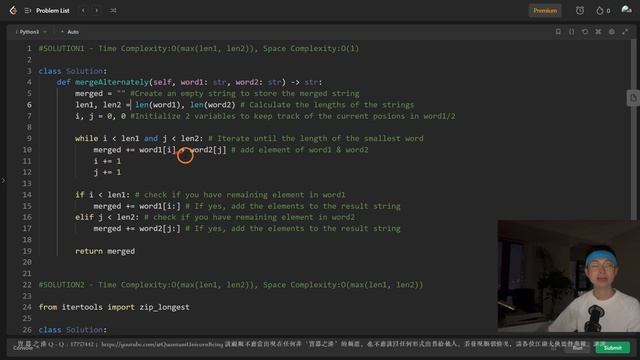Go to the next problem arrow
This screenshot has width=640, height=360.
point(97,11)
